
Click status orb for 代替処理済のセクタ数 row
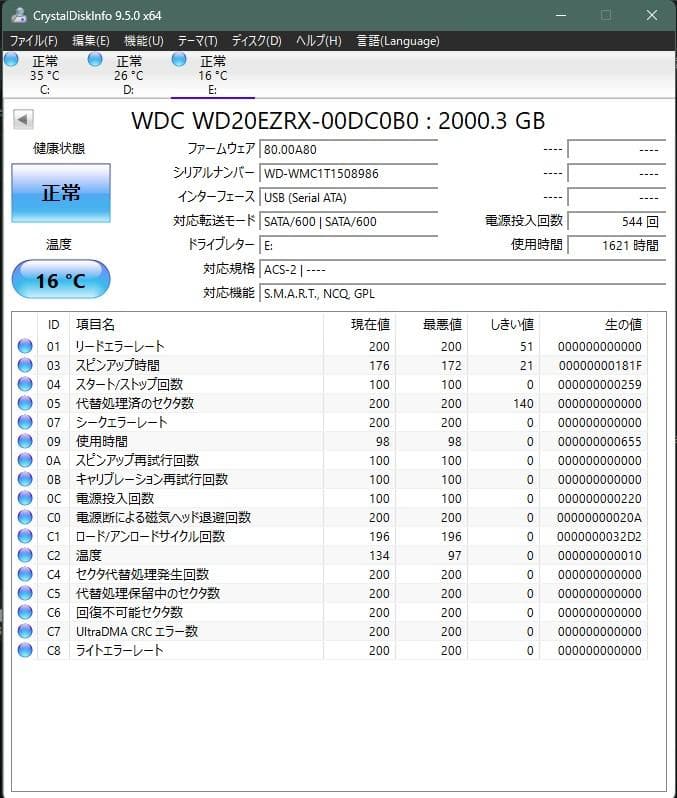tap(25, 403)
